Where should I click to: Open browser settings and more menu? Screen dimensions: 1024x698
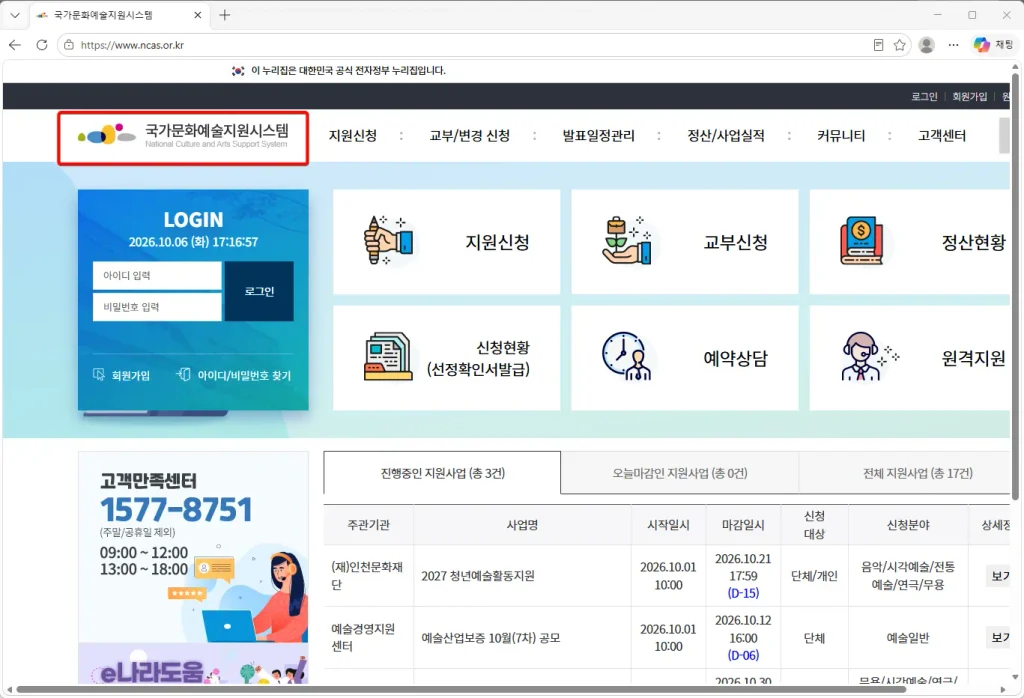point(953,45)
